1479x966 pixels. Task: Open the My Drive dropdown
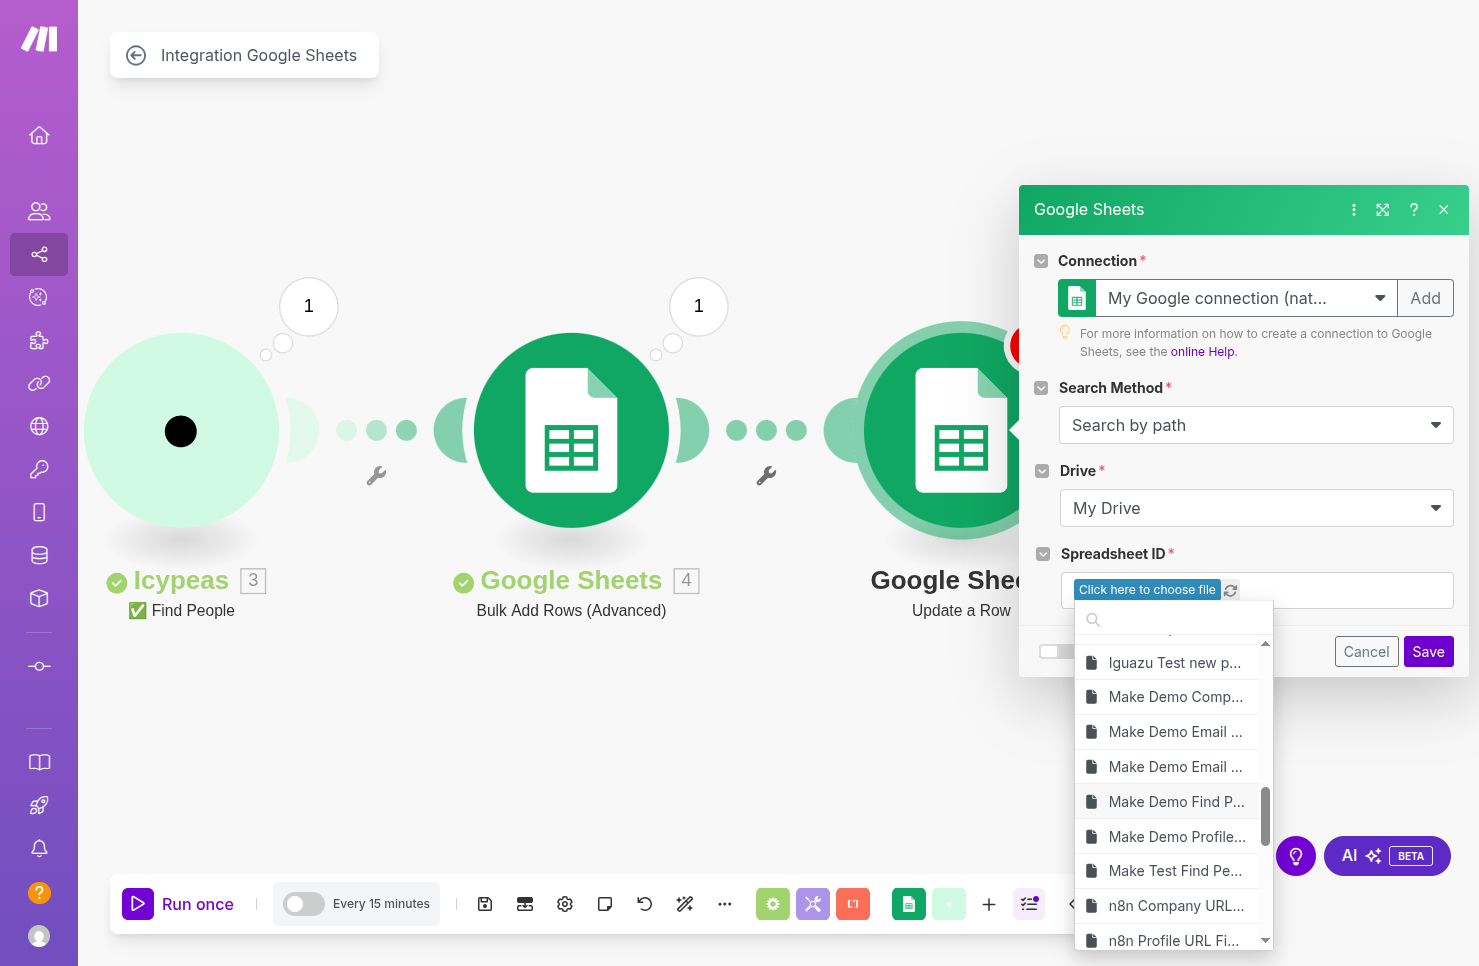(1256, 508)
